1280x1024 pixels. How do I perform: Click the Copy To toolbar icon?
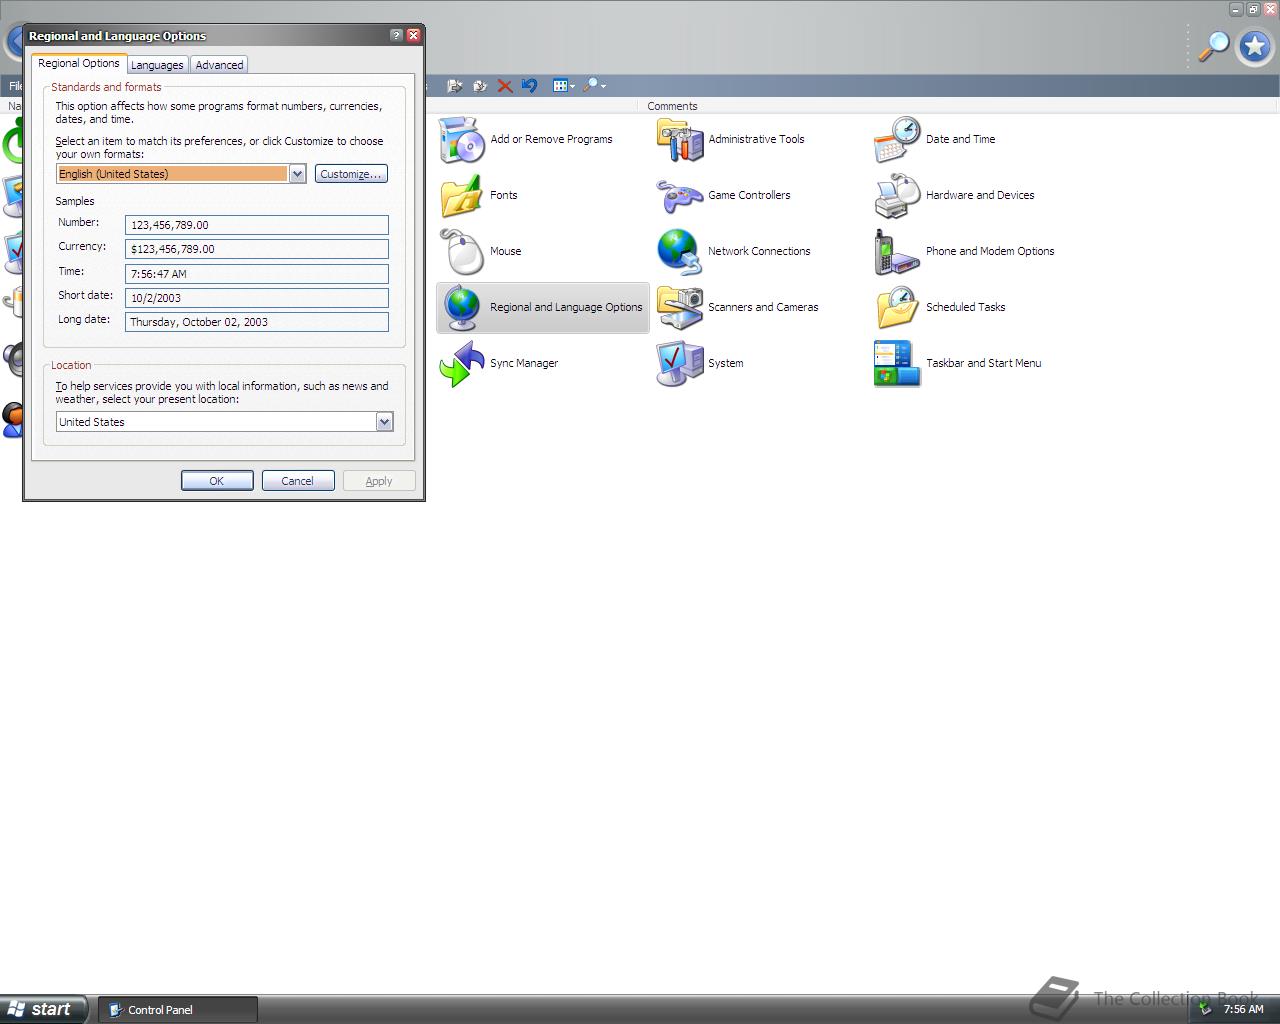(480, 86)
